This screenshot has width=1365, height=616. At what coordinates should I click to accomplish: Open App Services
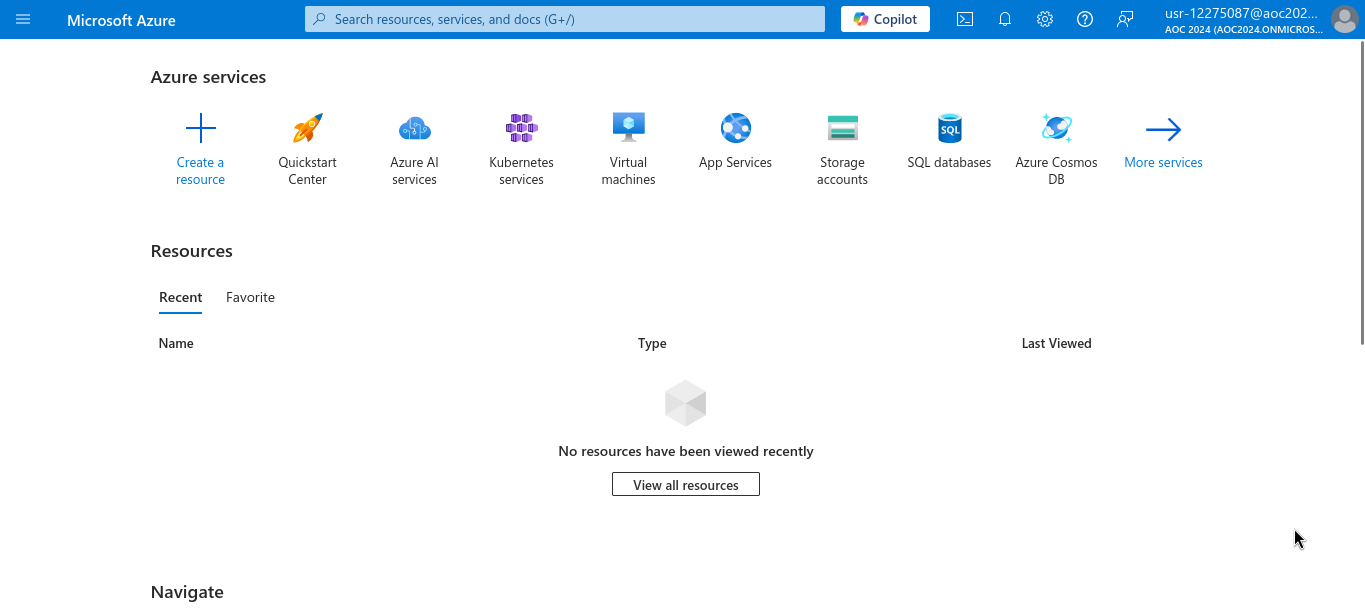pos(735,129)
